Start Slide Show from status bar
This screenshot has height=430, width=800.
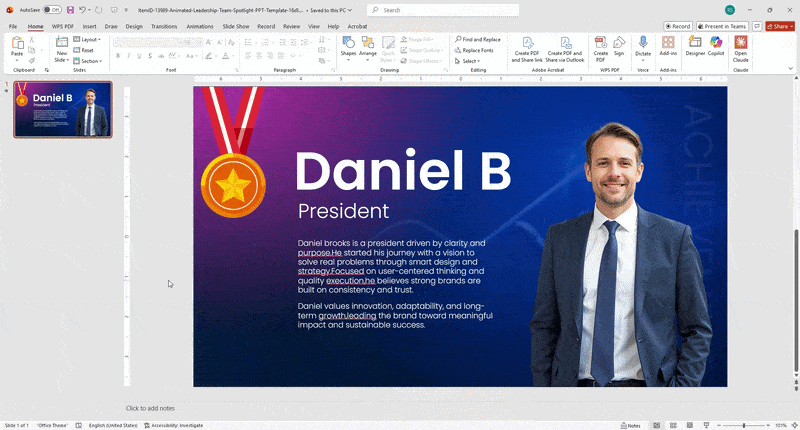(706, 425)
